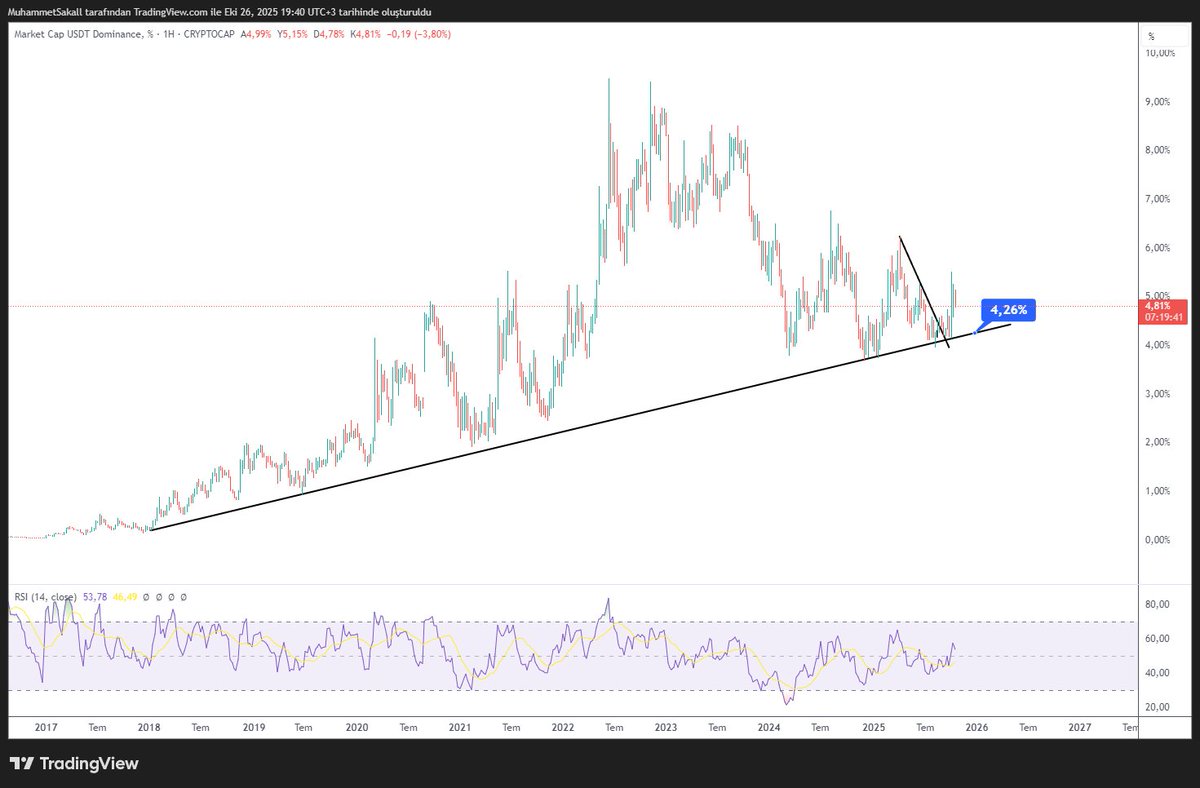Screen dimensions: 1200x788
Task: Click the 6,00% price axis label
Action: [x=1158, y=248]
